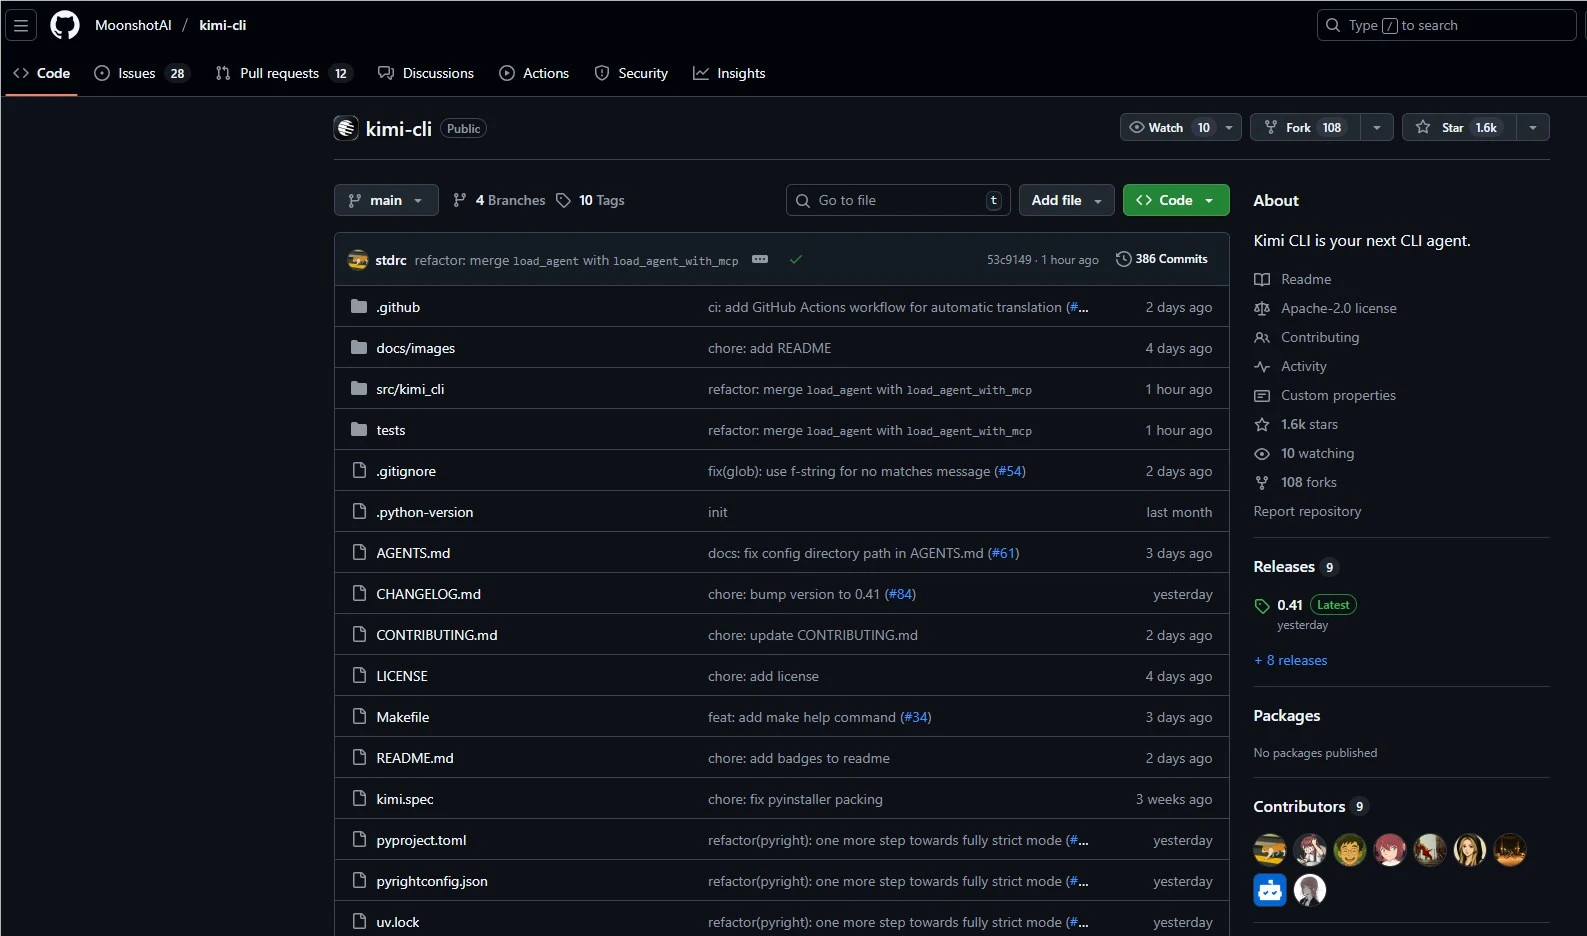Open the main branch selector dropdown
1587x936 pixels.
pyautogui.click(x=386, y=200)
